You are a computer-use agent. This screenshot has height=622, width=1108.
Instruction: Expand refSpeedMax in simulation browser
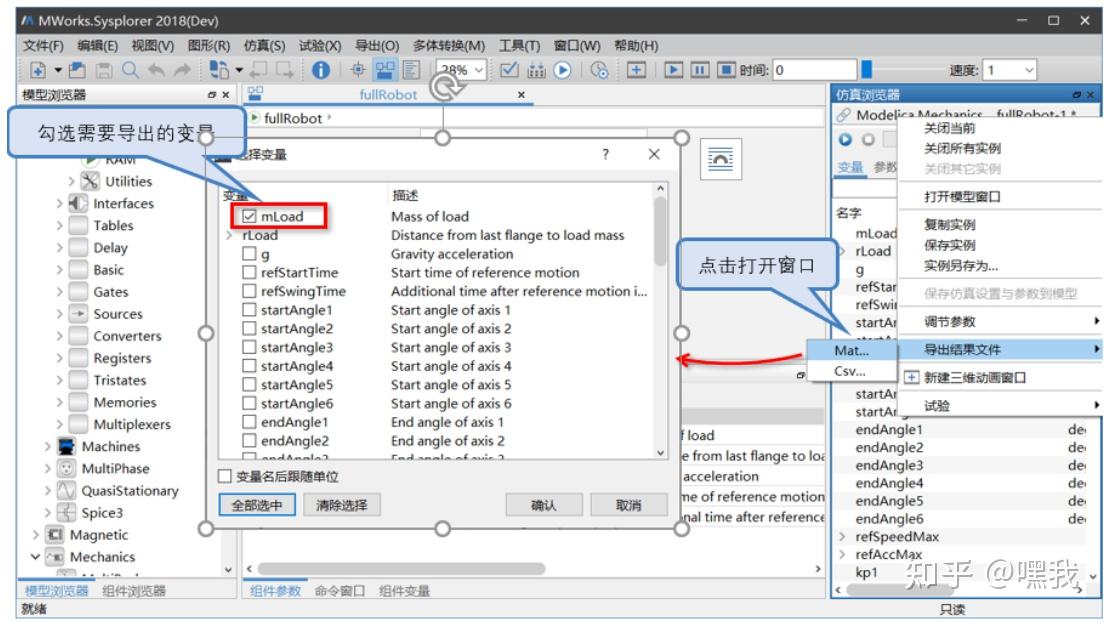pyautogui.click(x=842, y=536)
